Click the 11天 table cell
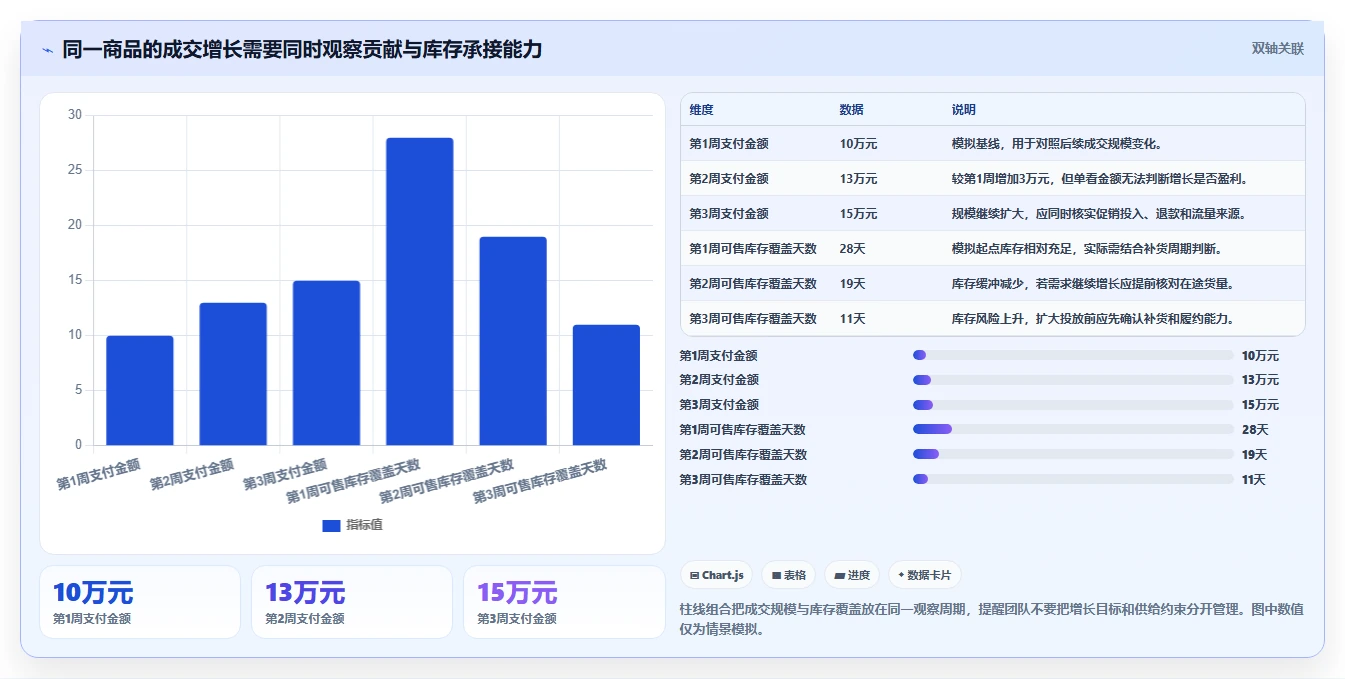The height and width of the screenshot is (679, 1345). coord(853,318)
